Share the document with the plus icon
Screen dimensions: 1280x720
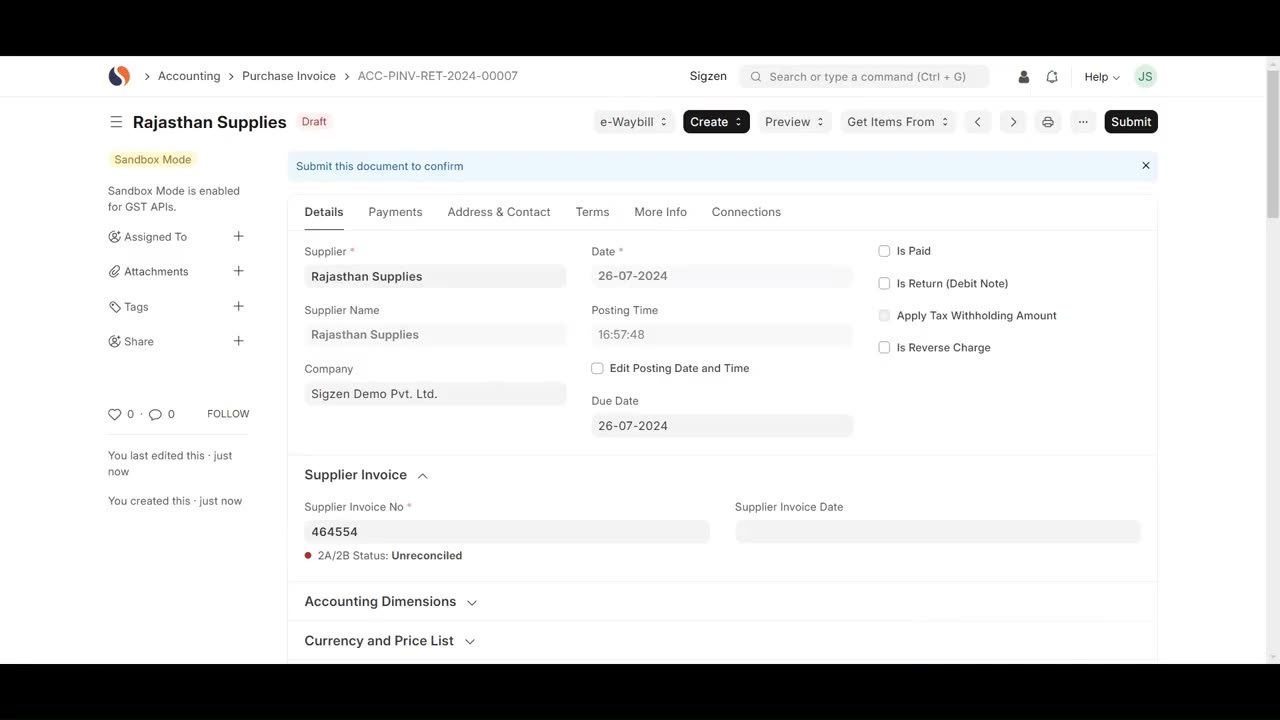click(x=238, y=341)
